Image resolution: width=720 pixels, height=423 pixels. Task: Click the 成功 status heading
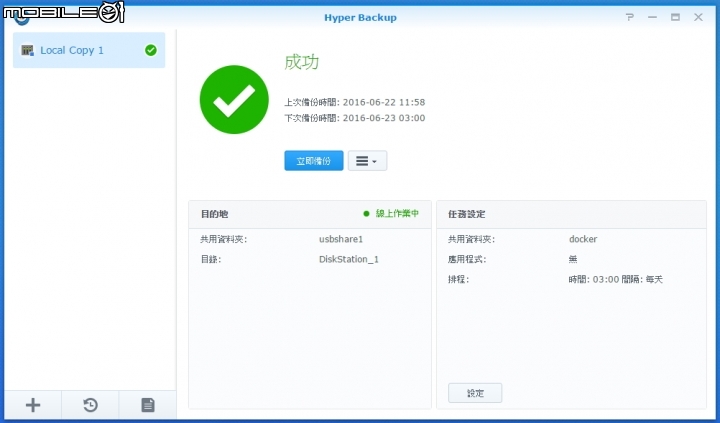pos(301,62)
